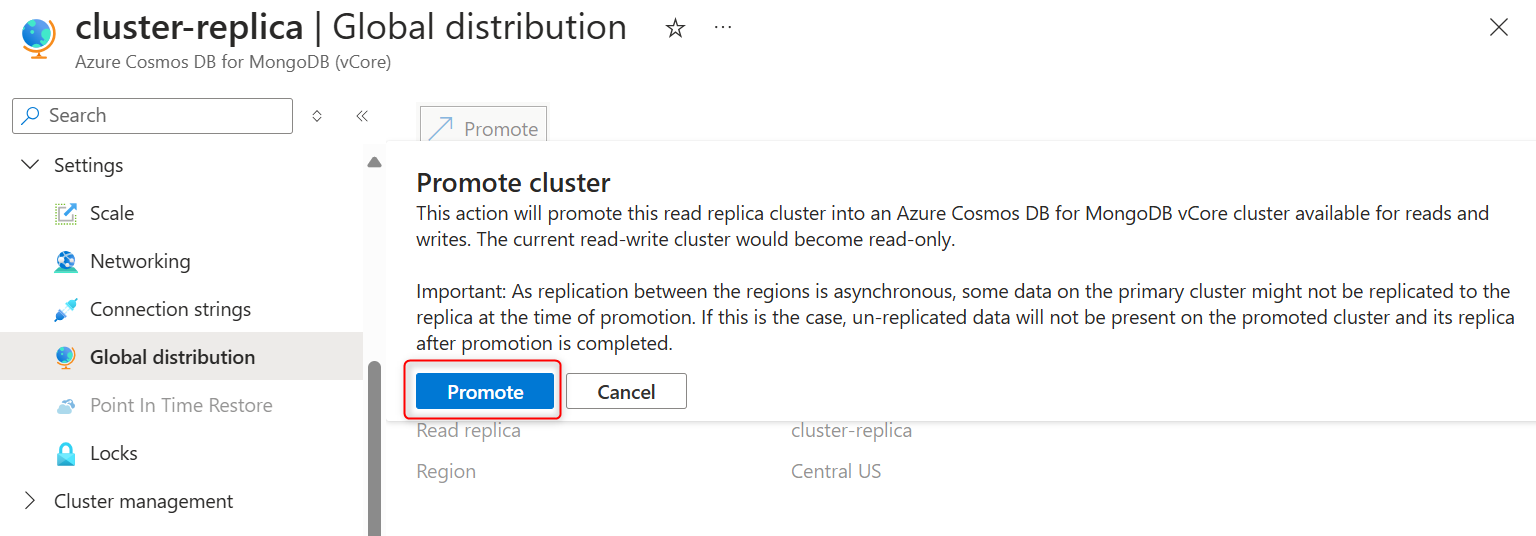Click the Locks padlock icon

click(x=66, y=453)
